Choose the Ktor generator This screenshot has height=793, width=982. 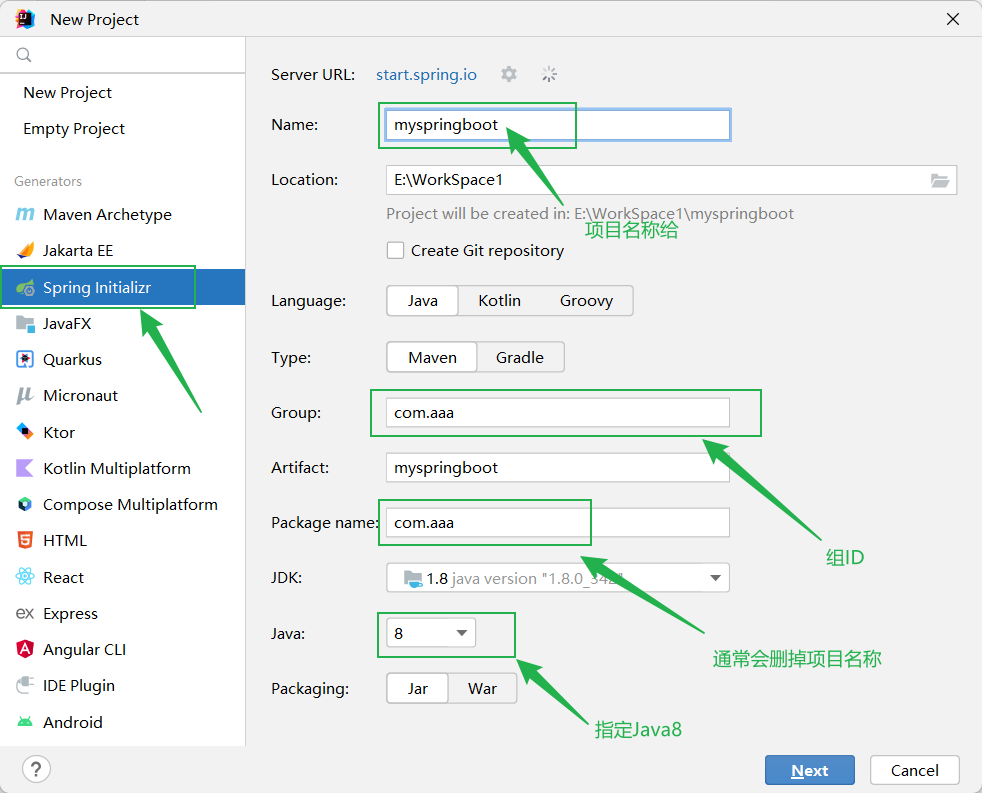tap(123, 432)
